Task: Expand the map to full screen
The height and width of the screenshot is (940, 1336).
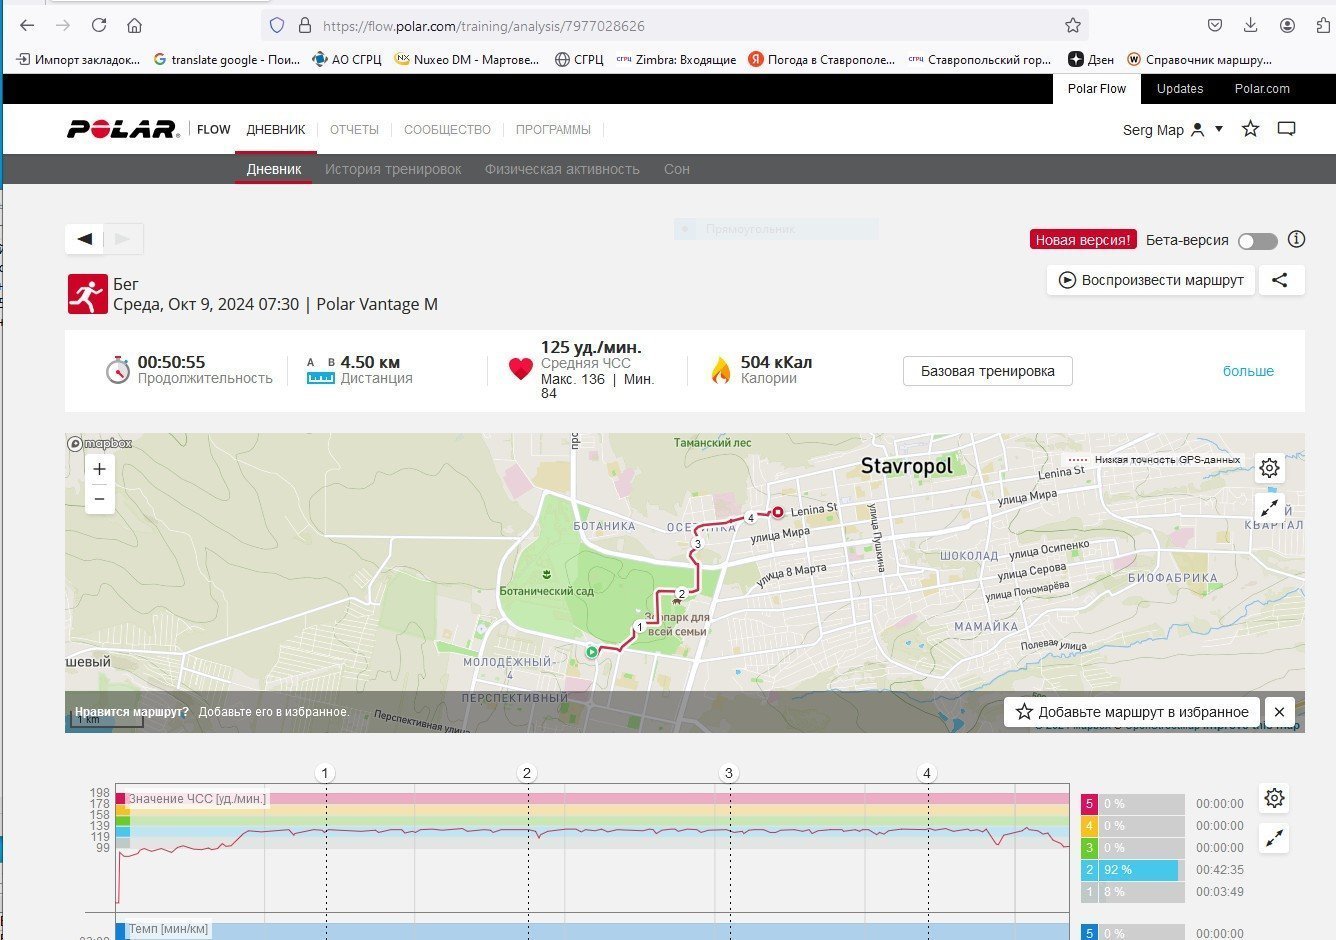Action: [x=1270, y=508]
